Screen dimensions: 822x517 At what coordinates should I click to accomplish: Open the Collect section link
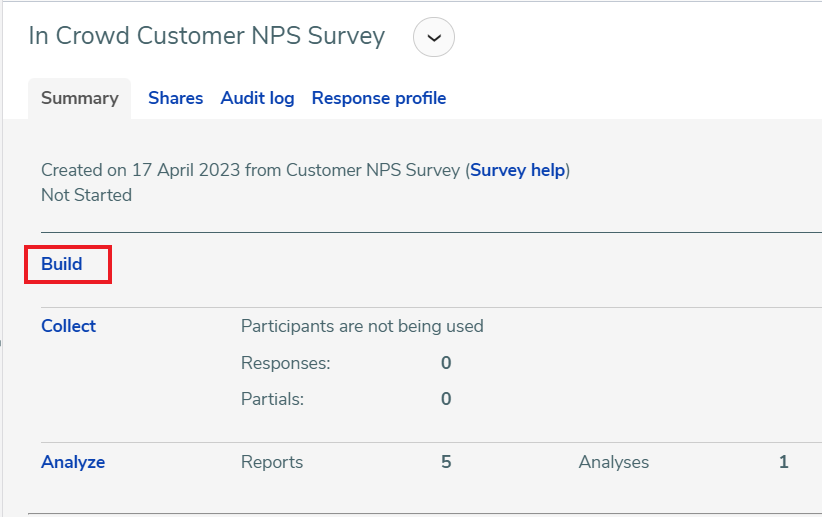(69, 326)
